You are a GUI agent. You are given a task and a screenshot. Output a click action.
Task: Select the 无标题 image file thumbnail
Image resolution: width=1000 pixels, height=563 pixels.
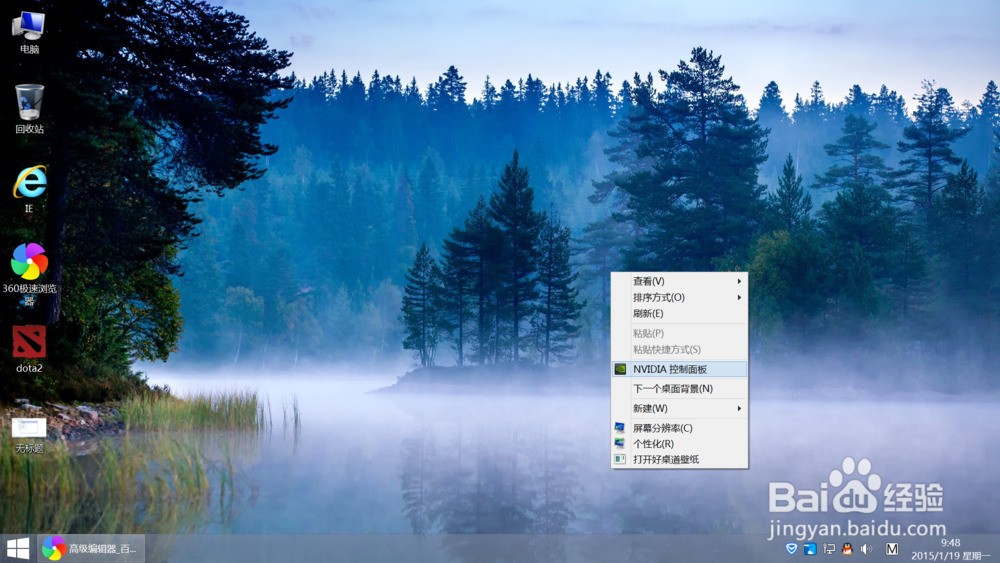29,427
